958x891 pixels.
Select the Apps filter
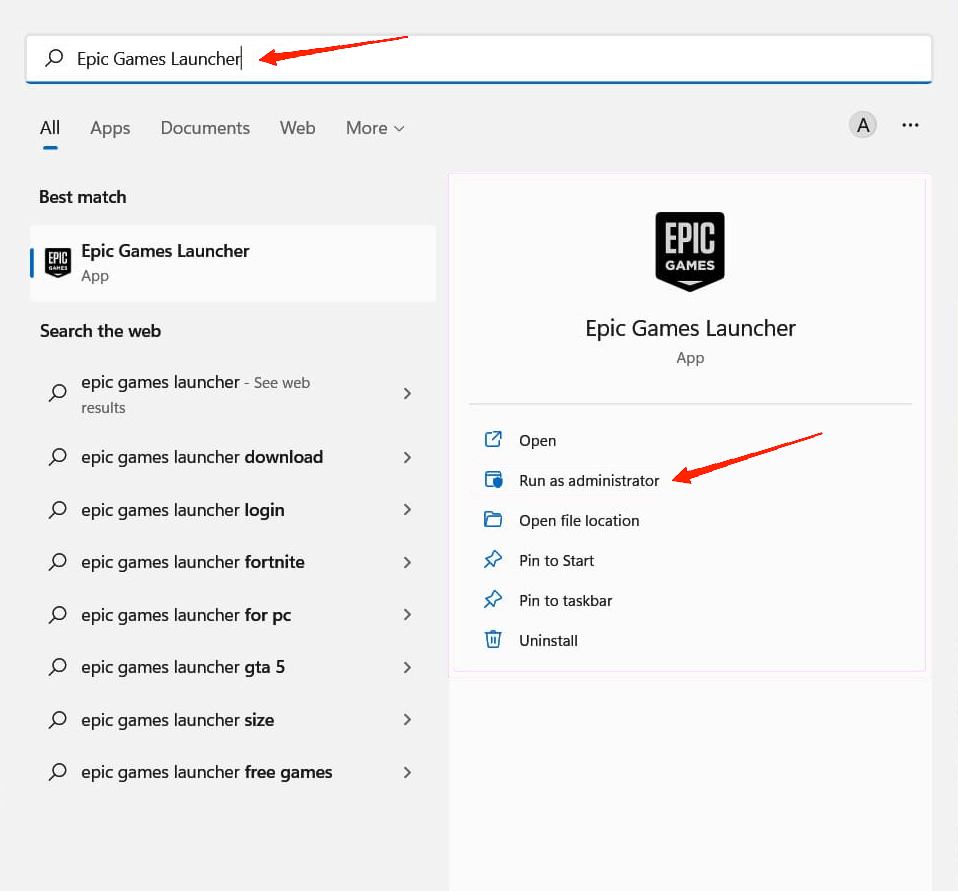point(110,128)
